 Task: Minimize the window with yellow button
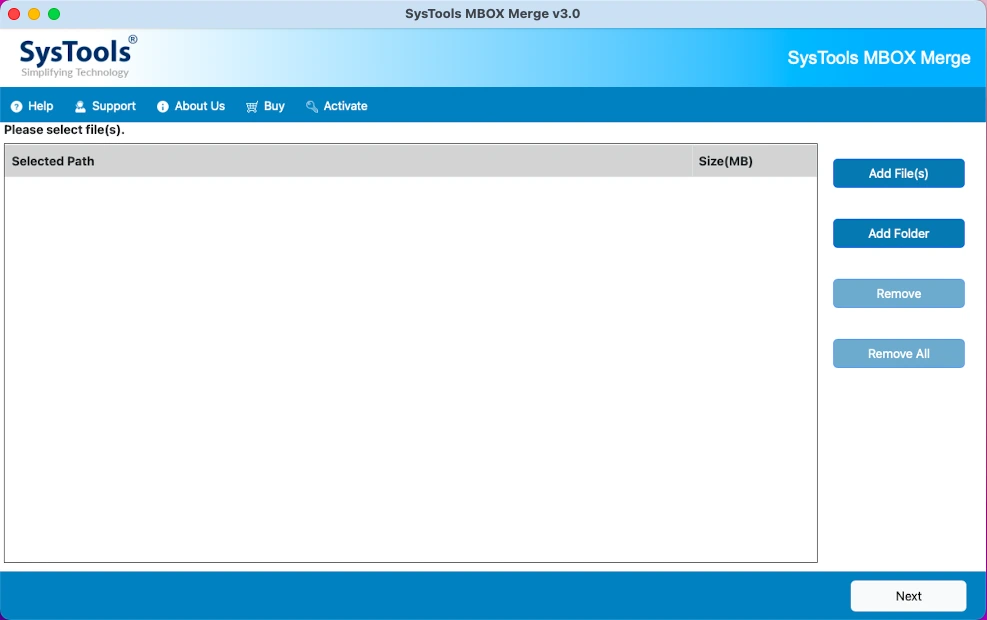(34, 14)
